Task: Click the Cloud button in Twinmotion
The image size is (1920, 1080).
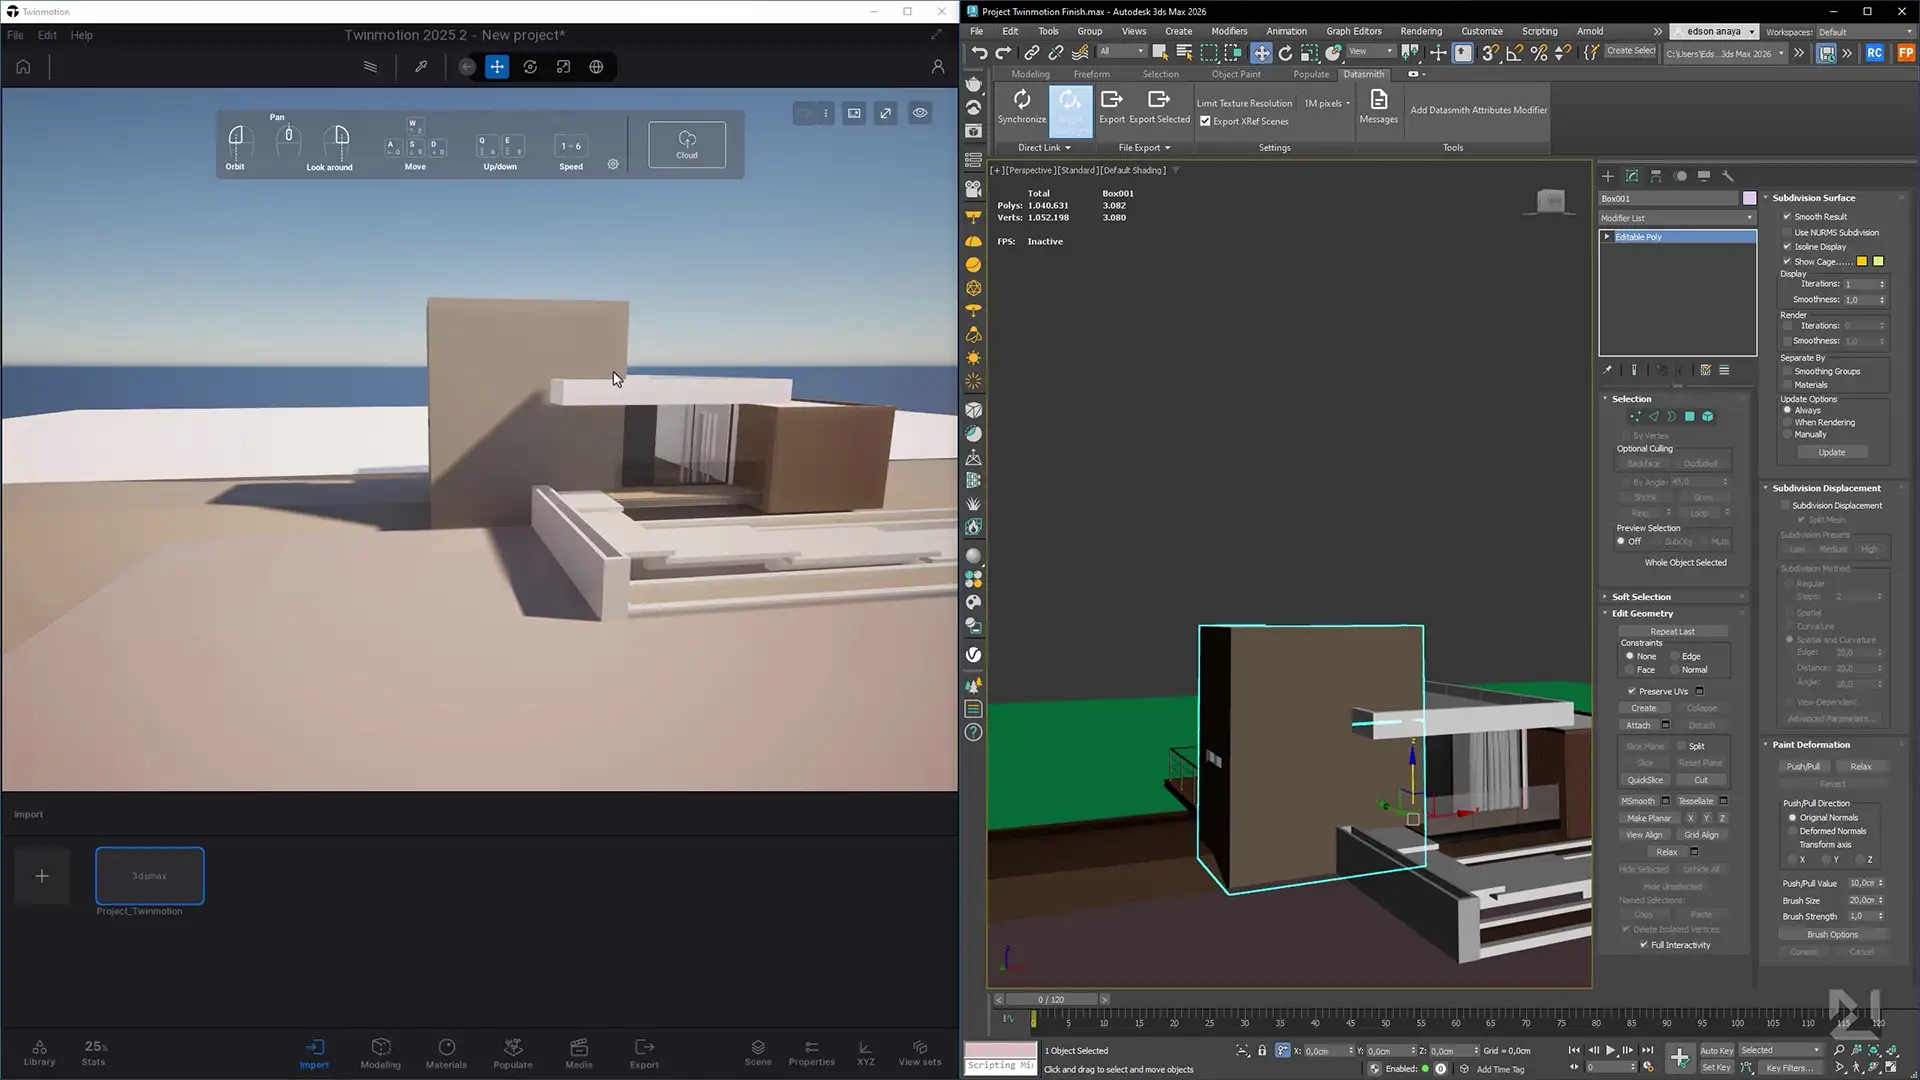Action: (687, 144)
